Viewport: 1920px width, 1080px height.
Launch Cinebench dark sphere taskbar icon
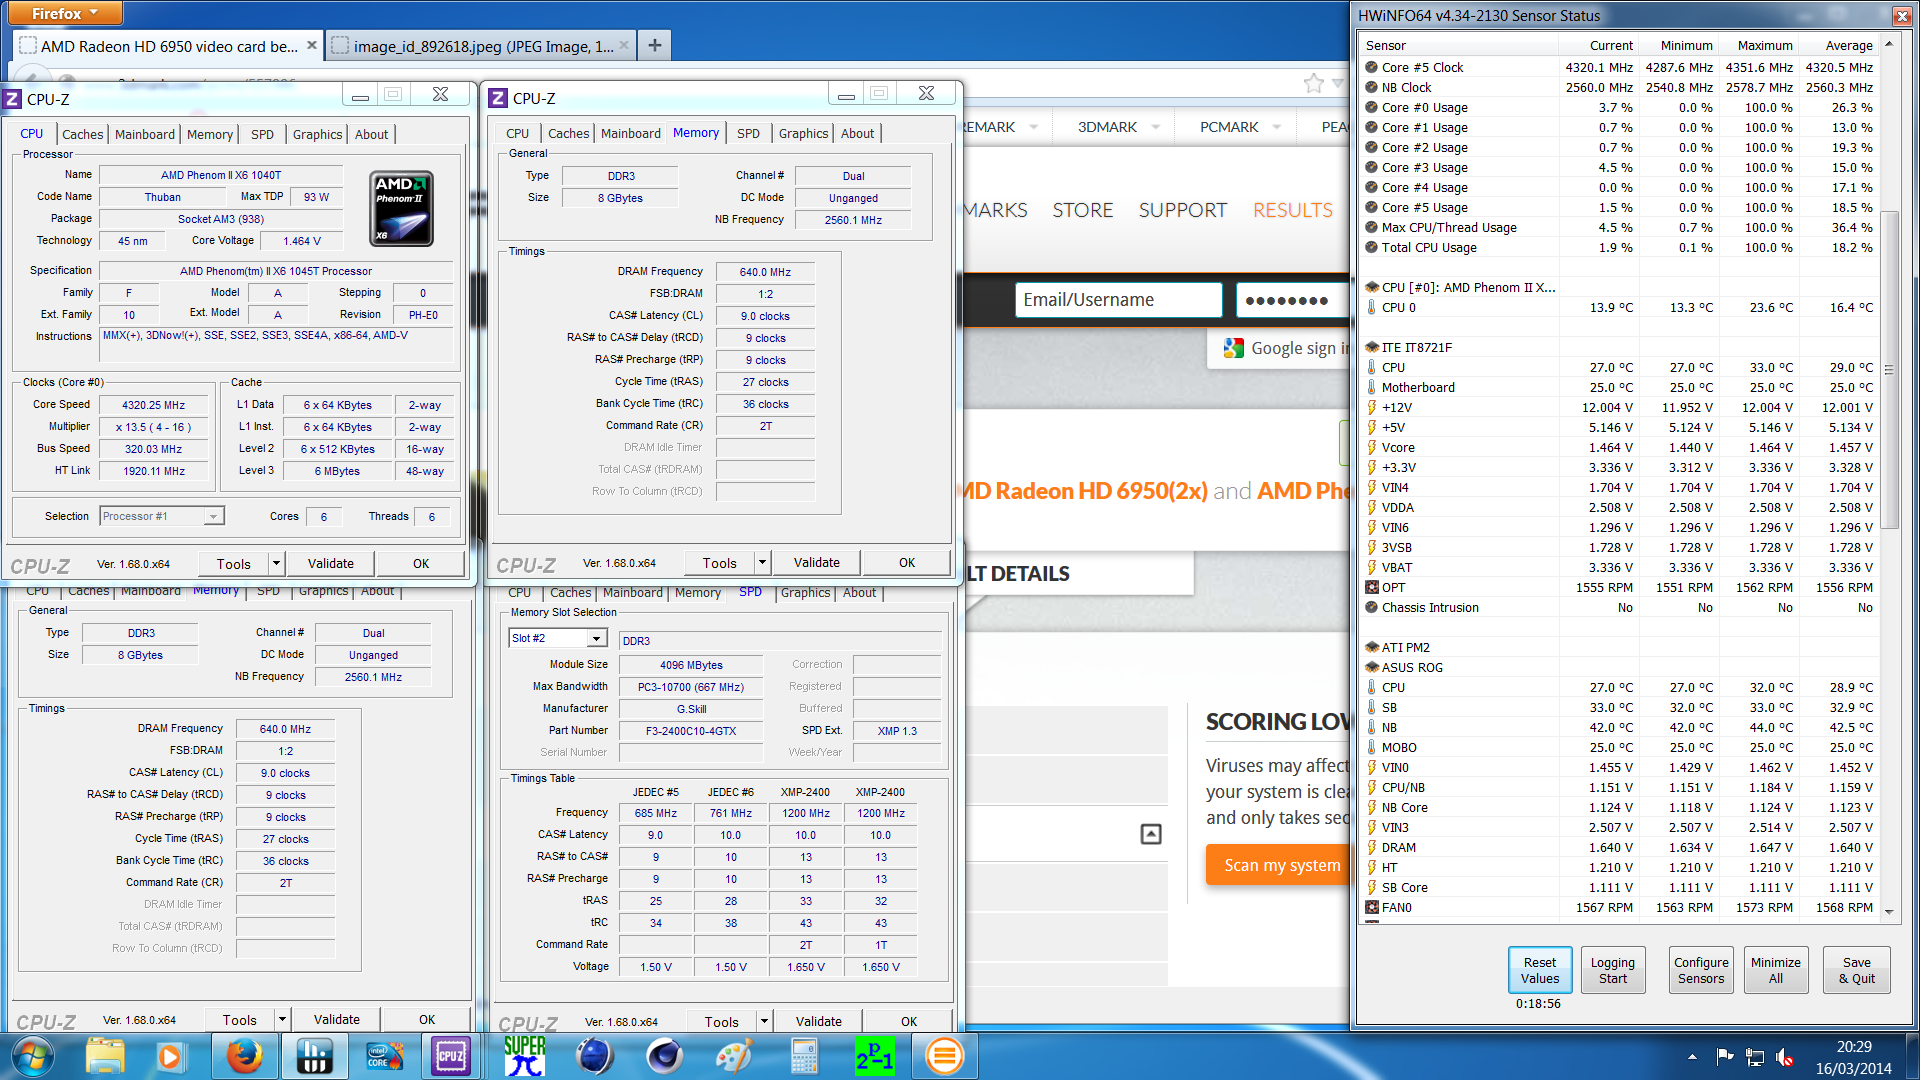click(x=664, y=1055)
